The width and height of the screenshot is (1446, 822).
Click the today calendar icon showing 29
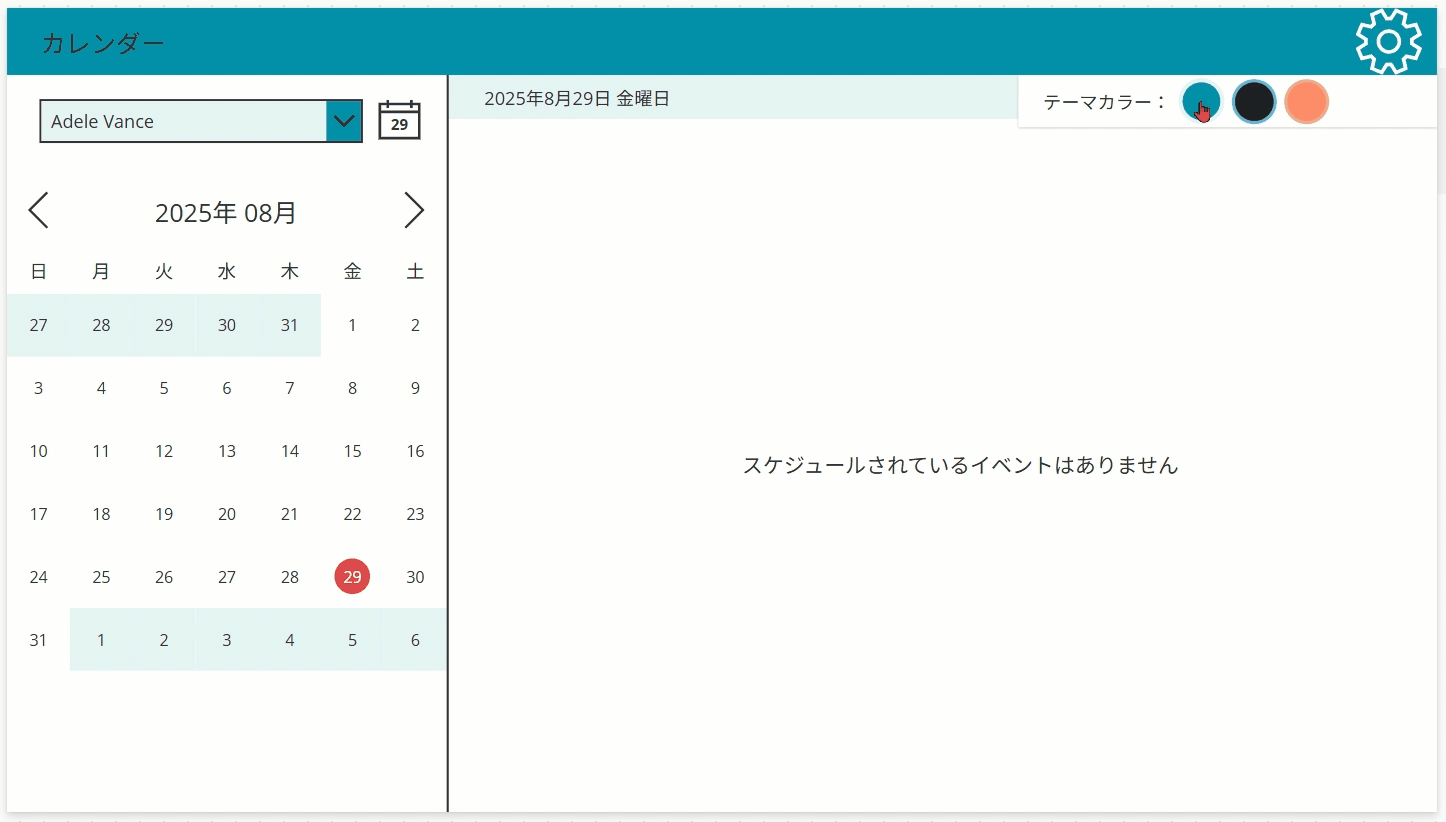pyautogui.click(x=399, y=121)
